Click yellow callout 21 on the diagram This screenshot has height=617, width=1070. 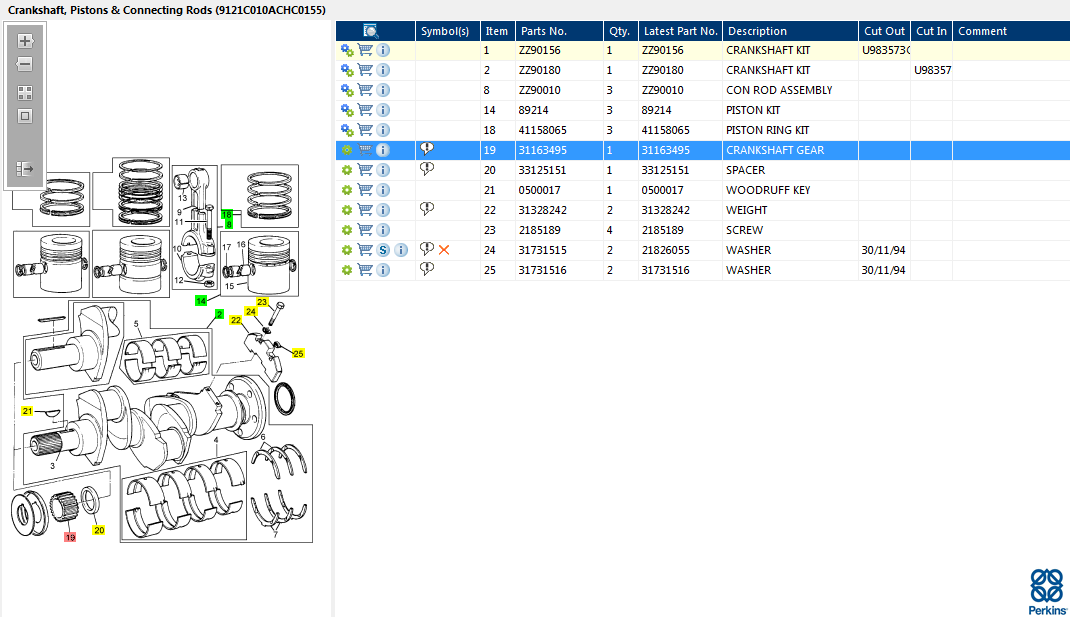pos(28,411)
